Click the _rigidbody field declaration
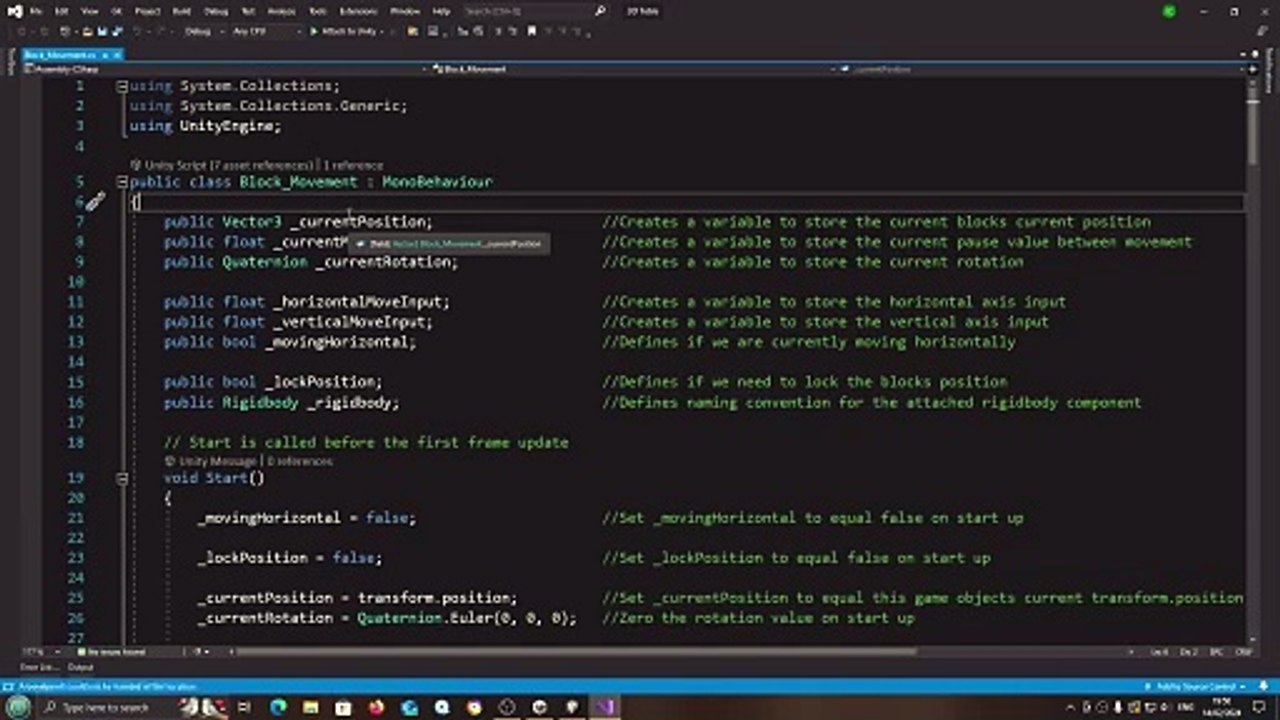Screen dimensions: 1280x720 pos(282,402)
